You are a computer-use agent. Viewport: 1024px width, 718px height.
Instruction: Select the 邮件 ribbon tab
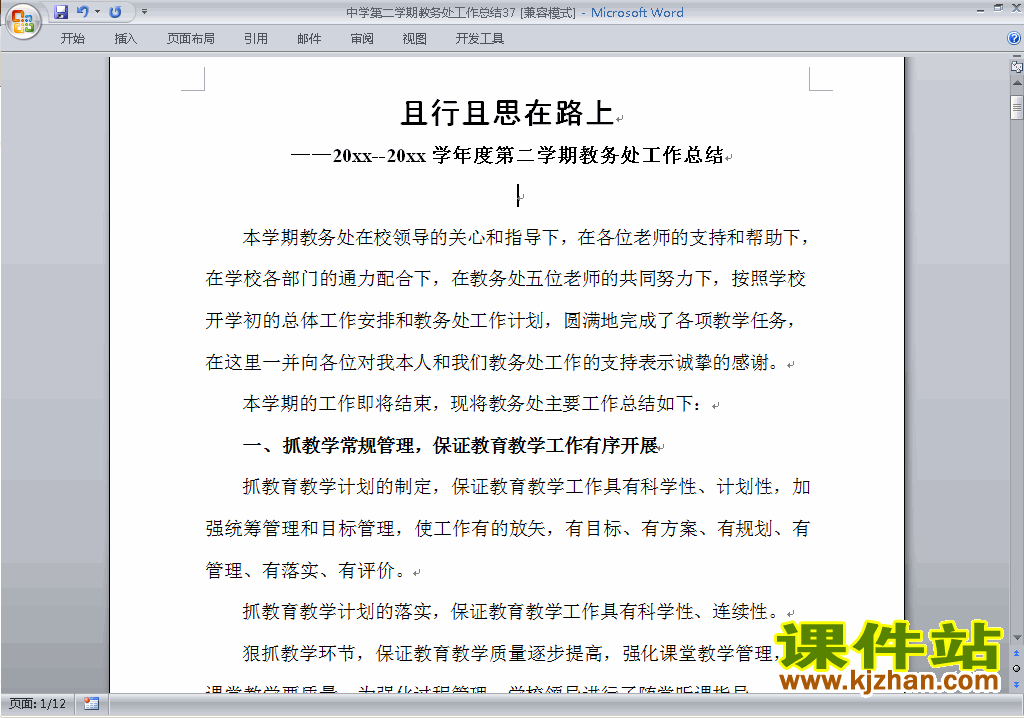point(309,39)
